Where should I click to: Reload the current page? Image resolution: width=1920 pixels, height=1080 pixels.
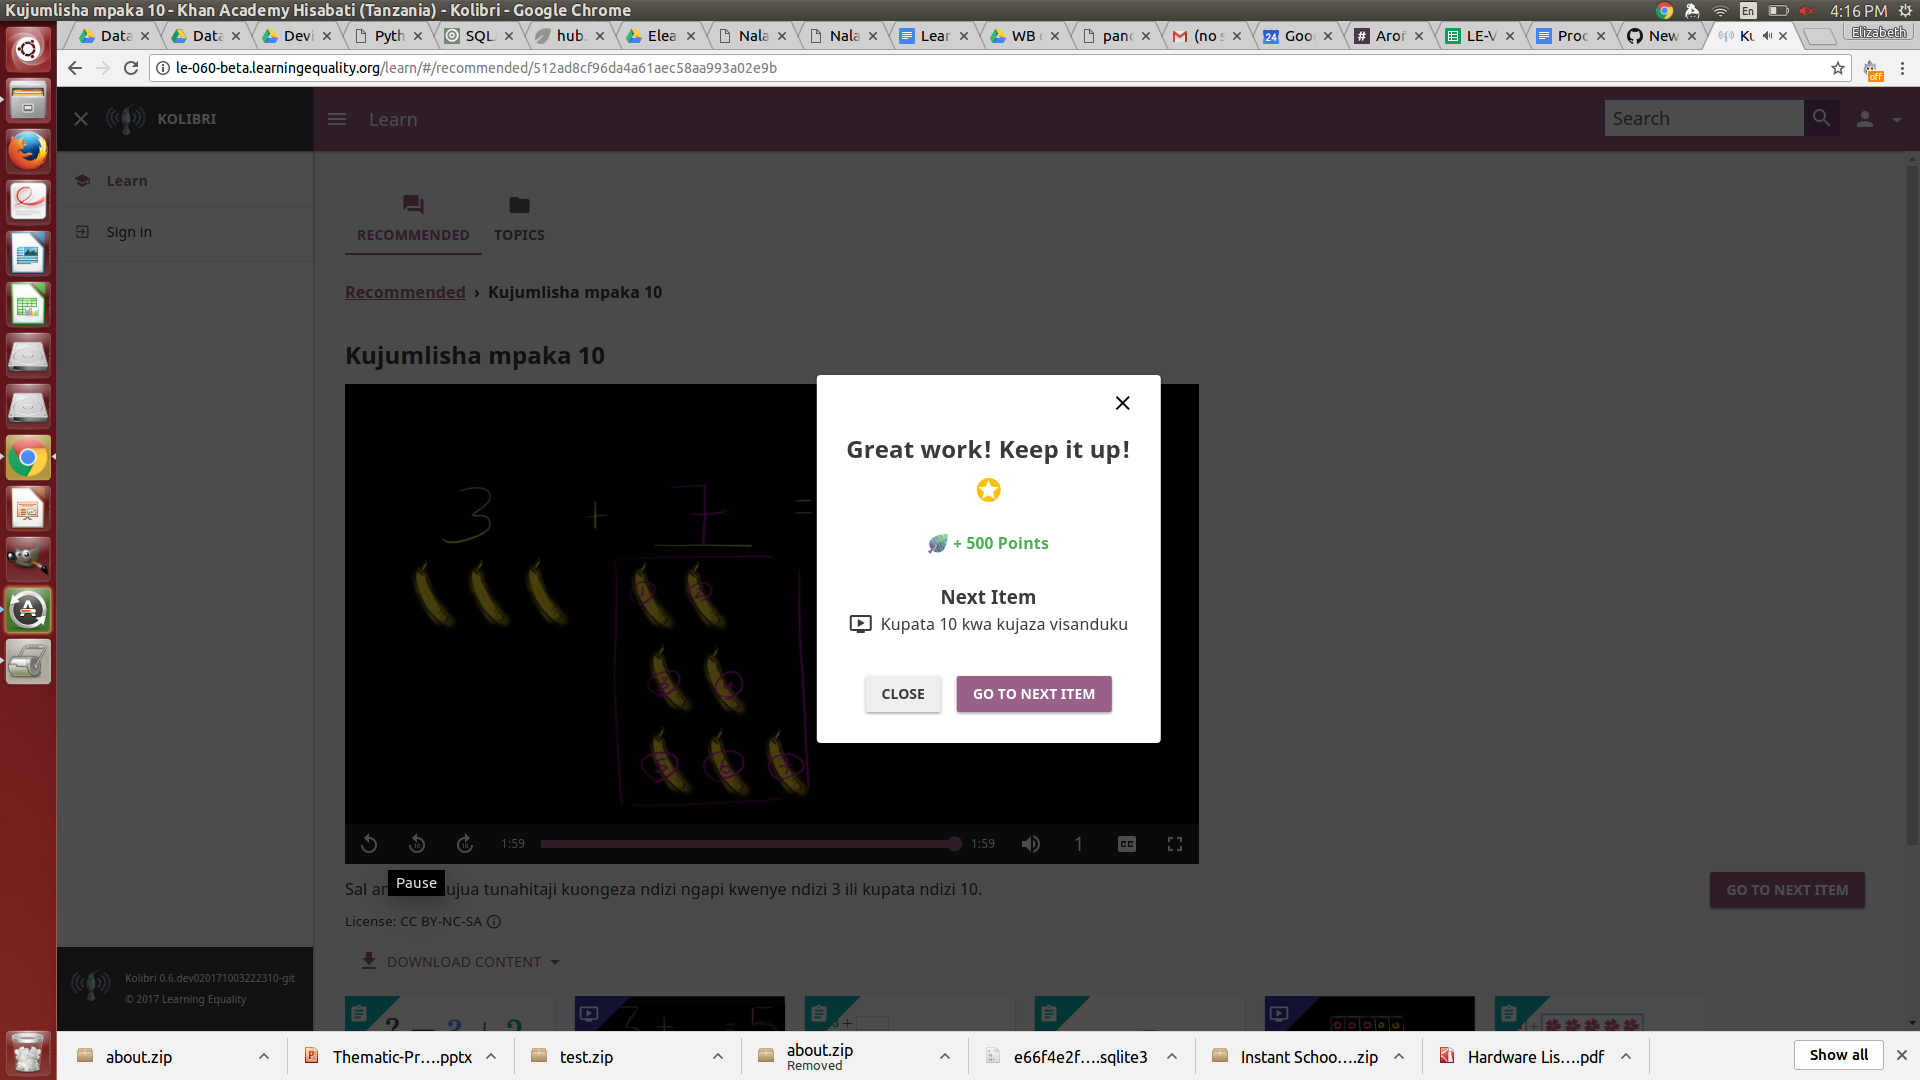click(x=131, y=68)
